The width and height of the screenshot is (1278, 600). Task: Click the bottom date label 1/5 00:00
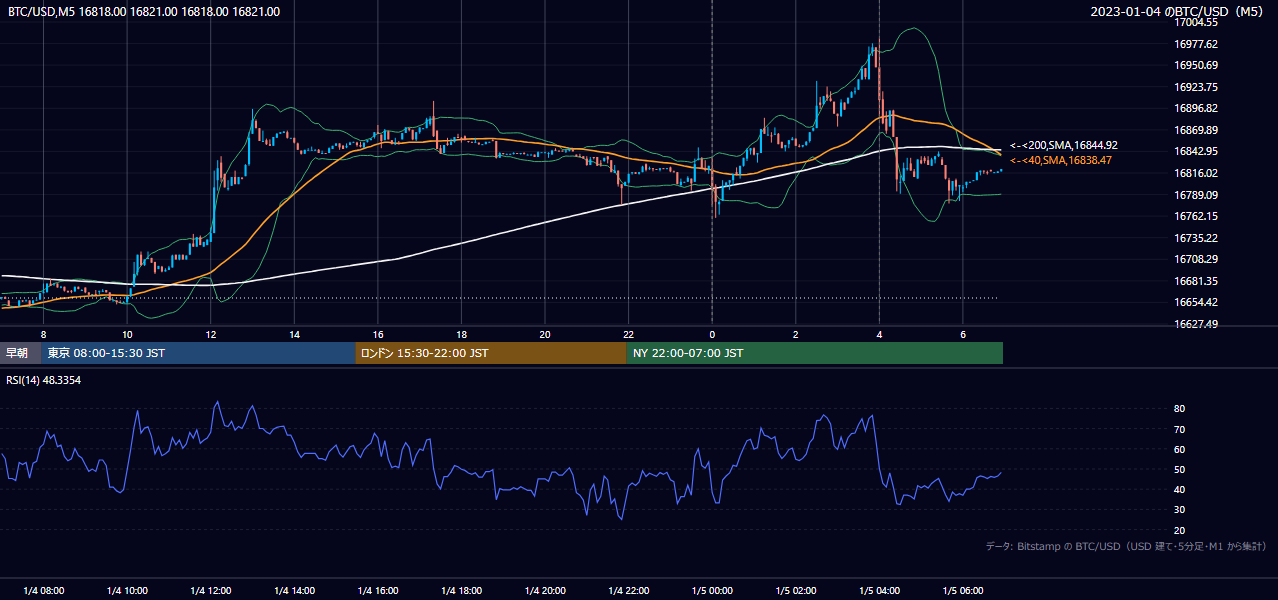(712, 591)
